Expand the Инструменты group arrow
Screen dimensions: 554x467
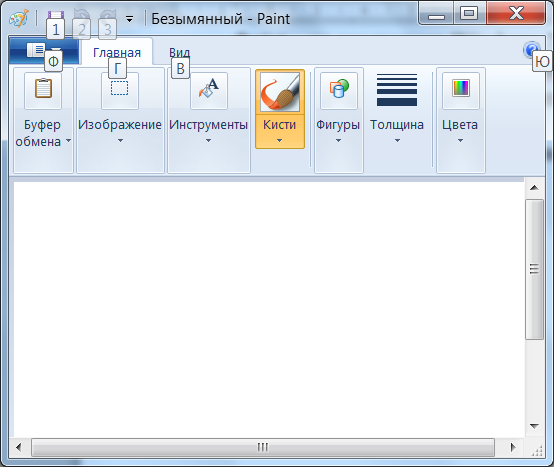click(208, 141)
